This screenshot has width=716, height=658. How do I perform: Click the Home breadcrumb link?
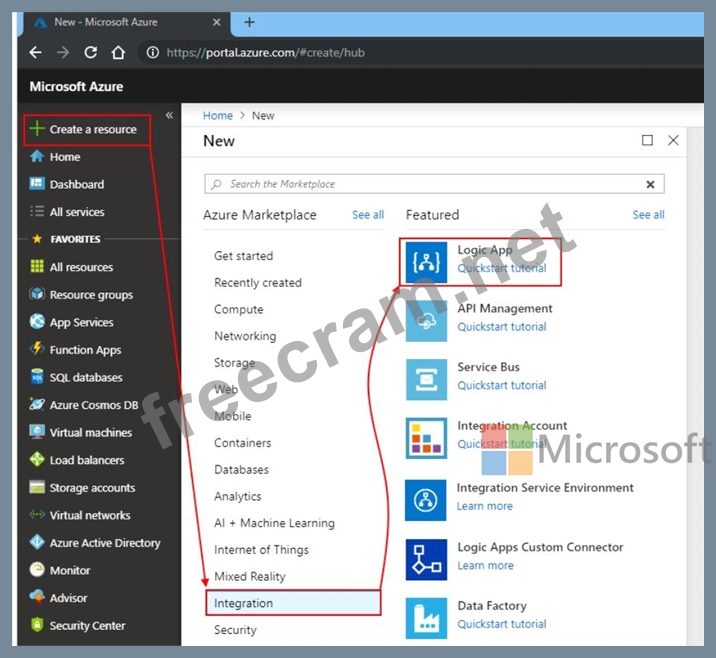[x=218, y=116]
